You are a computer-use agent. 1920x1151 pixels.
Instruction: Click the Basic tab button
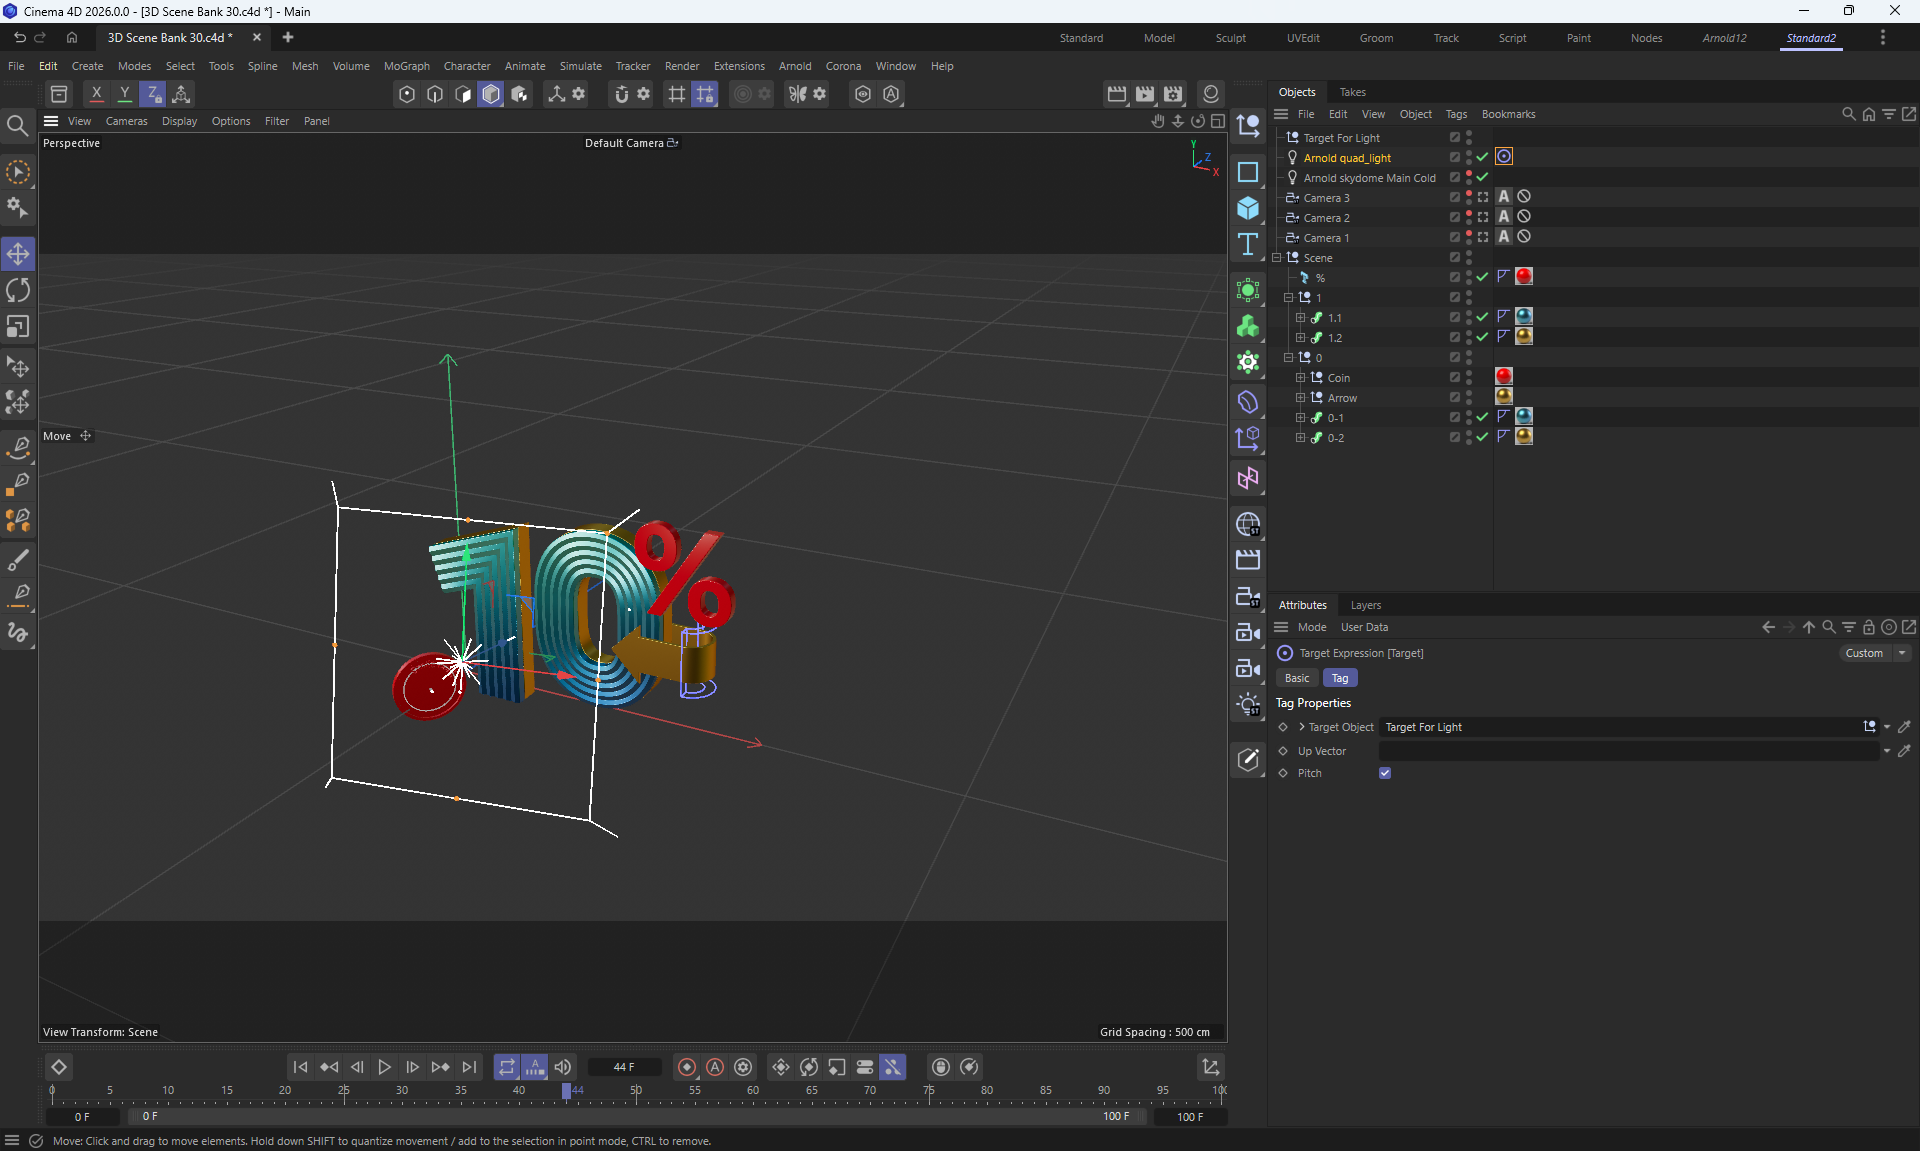pos(1297,678)
